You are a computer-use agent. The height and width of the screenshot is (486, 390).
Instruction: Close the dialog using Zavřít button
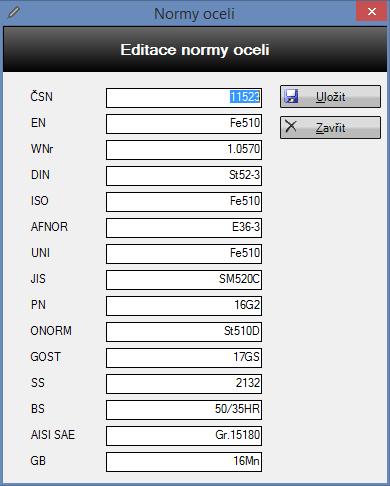(330, 127)
